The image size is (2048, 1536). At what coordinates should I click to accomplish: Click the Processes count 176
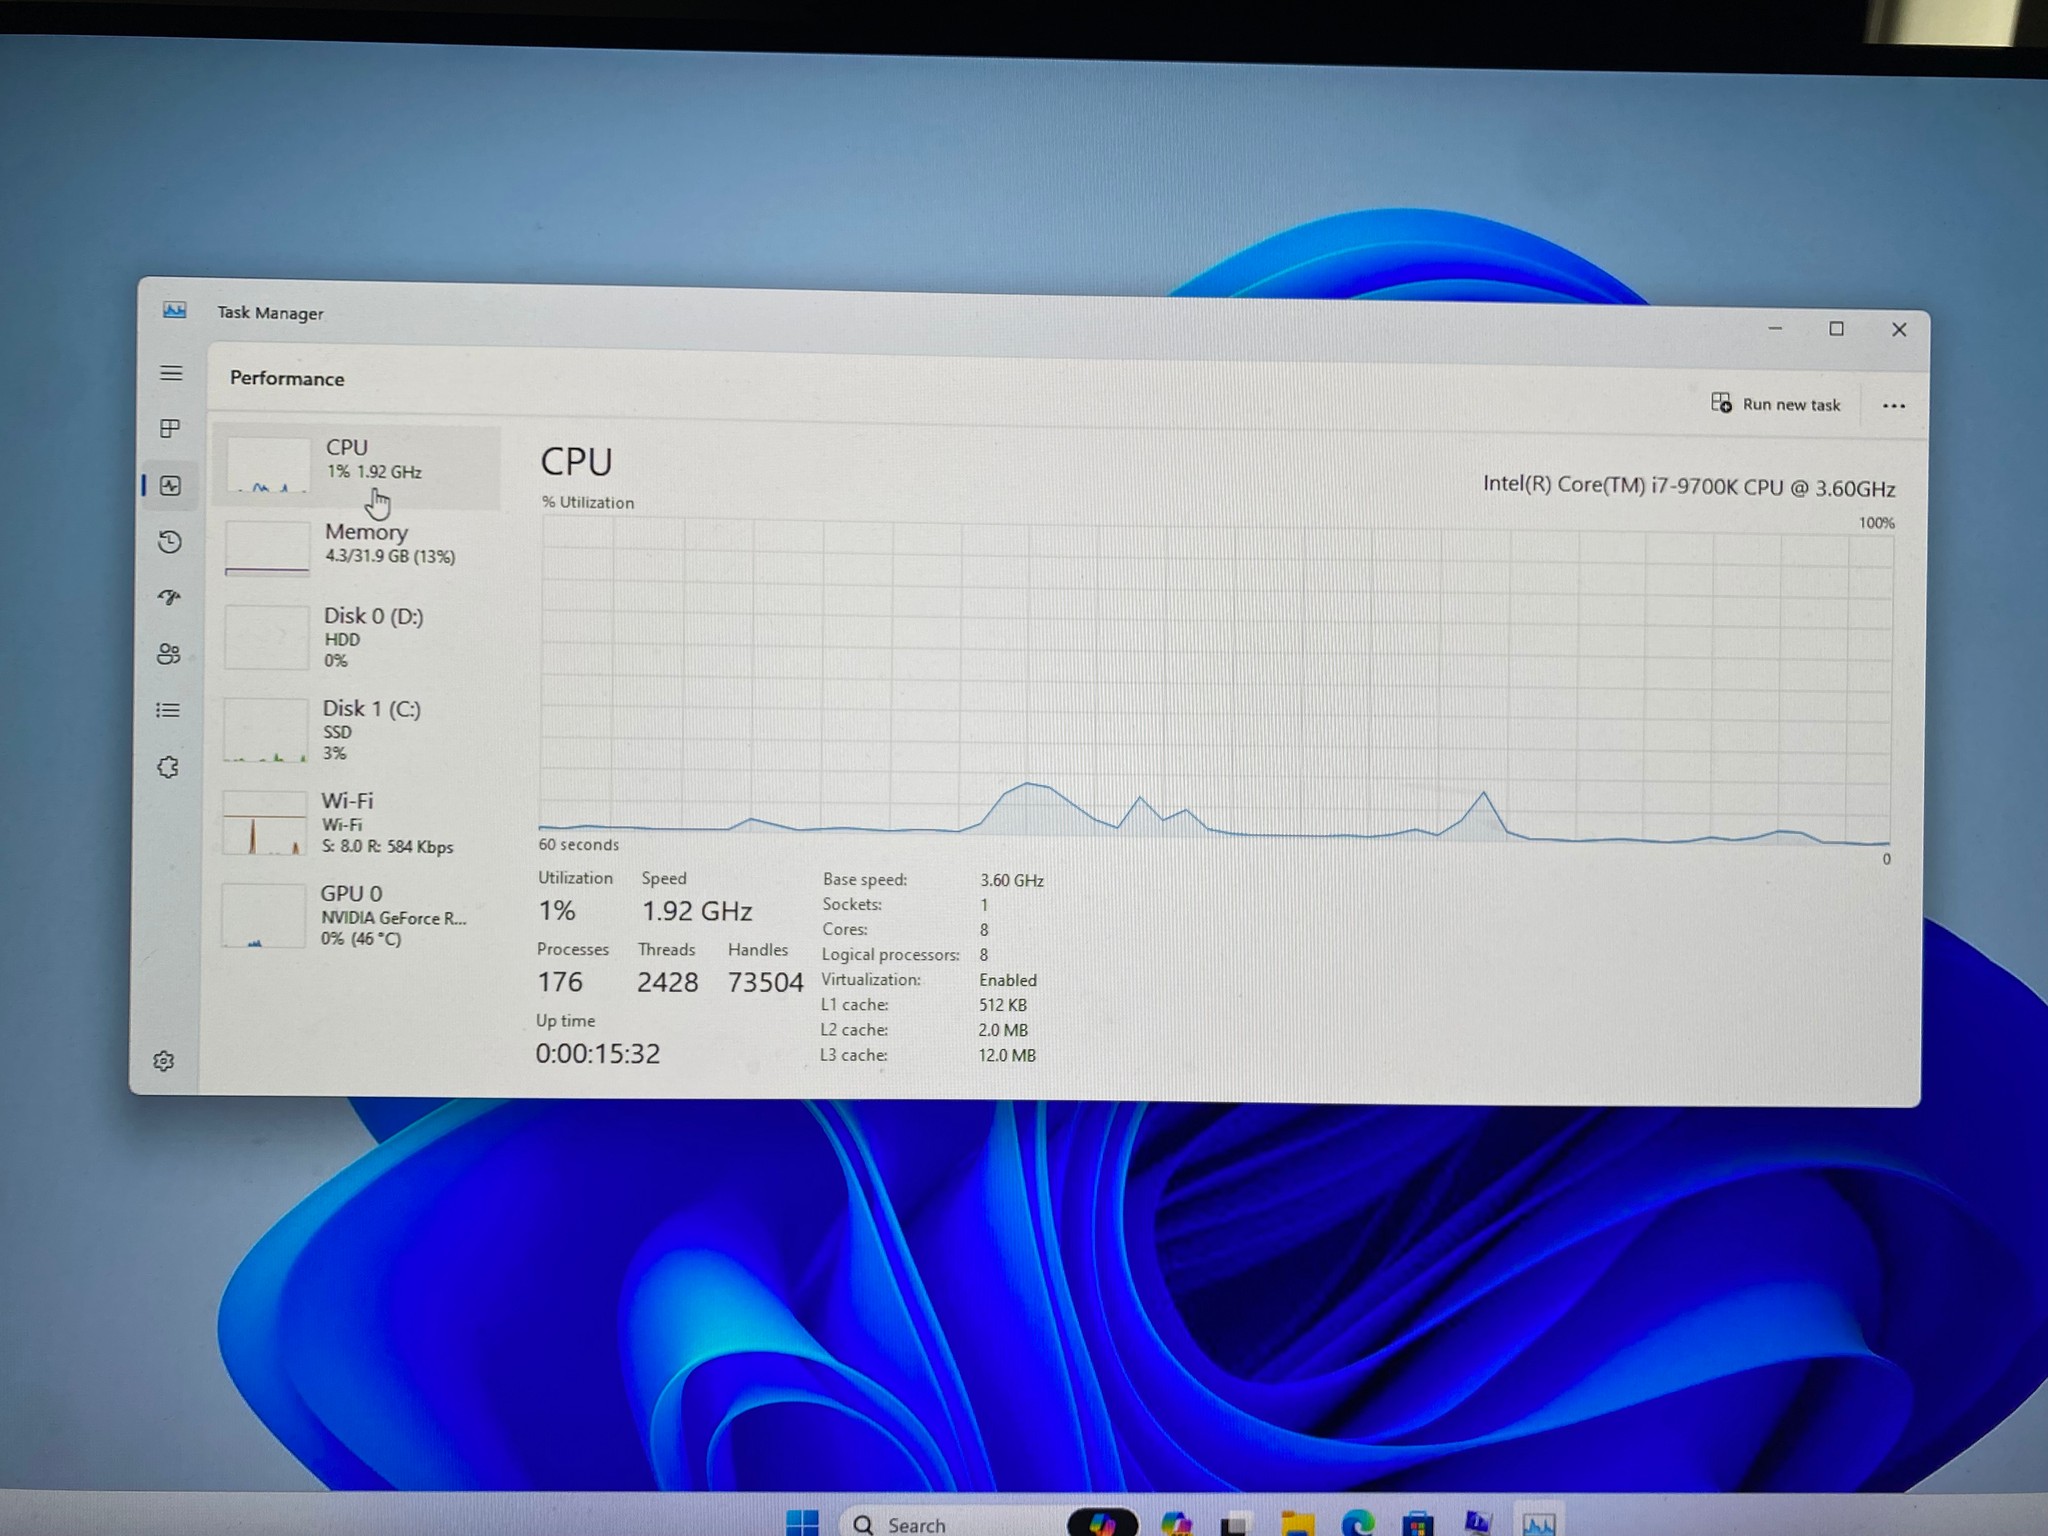point(559,982)
